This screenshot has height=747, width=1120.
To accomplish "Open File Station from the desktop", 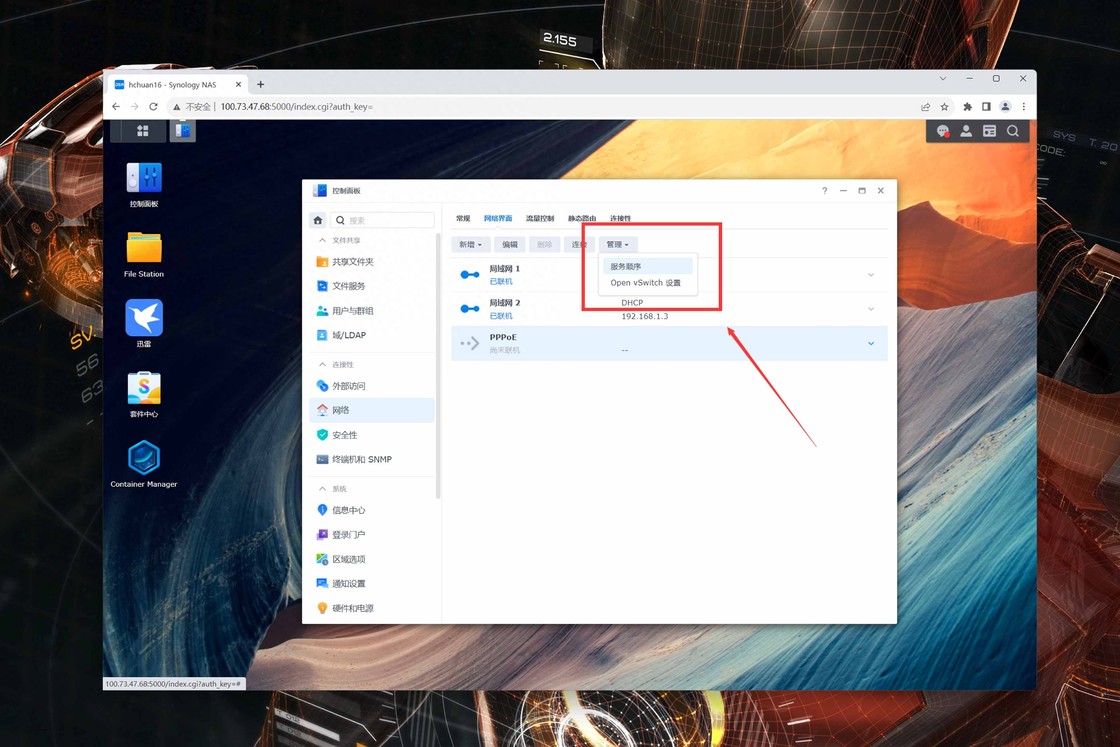I will [144, 249].
